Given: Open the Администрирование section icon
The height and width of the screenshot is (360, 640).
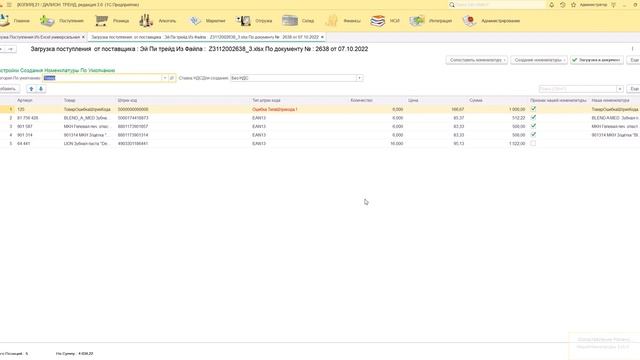Looking at the screenshot, I should [469, 20].
